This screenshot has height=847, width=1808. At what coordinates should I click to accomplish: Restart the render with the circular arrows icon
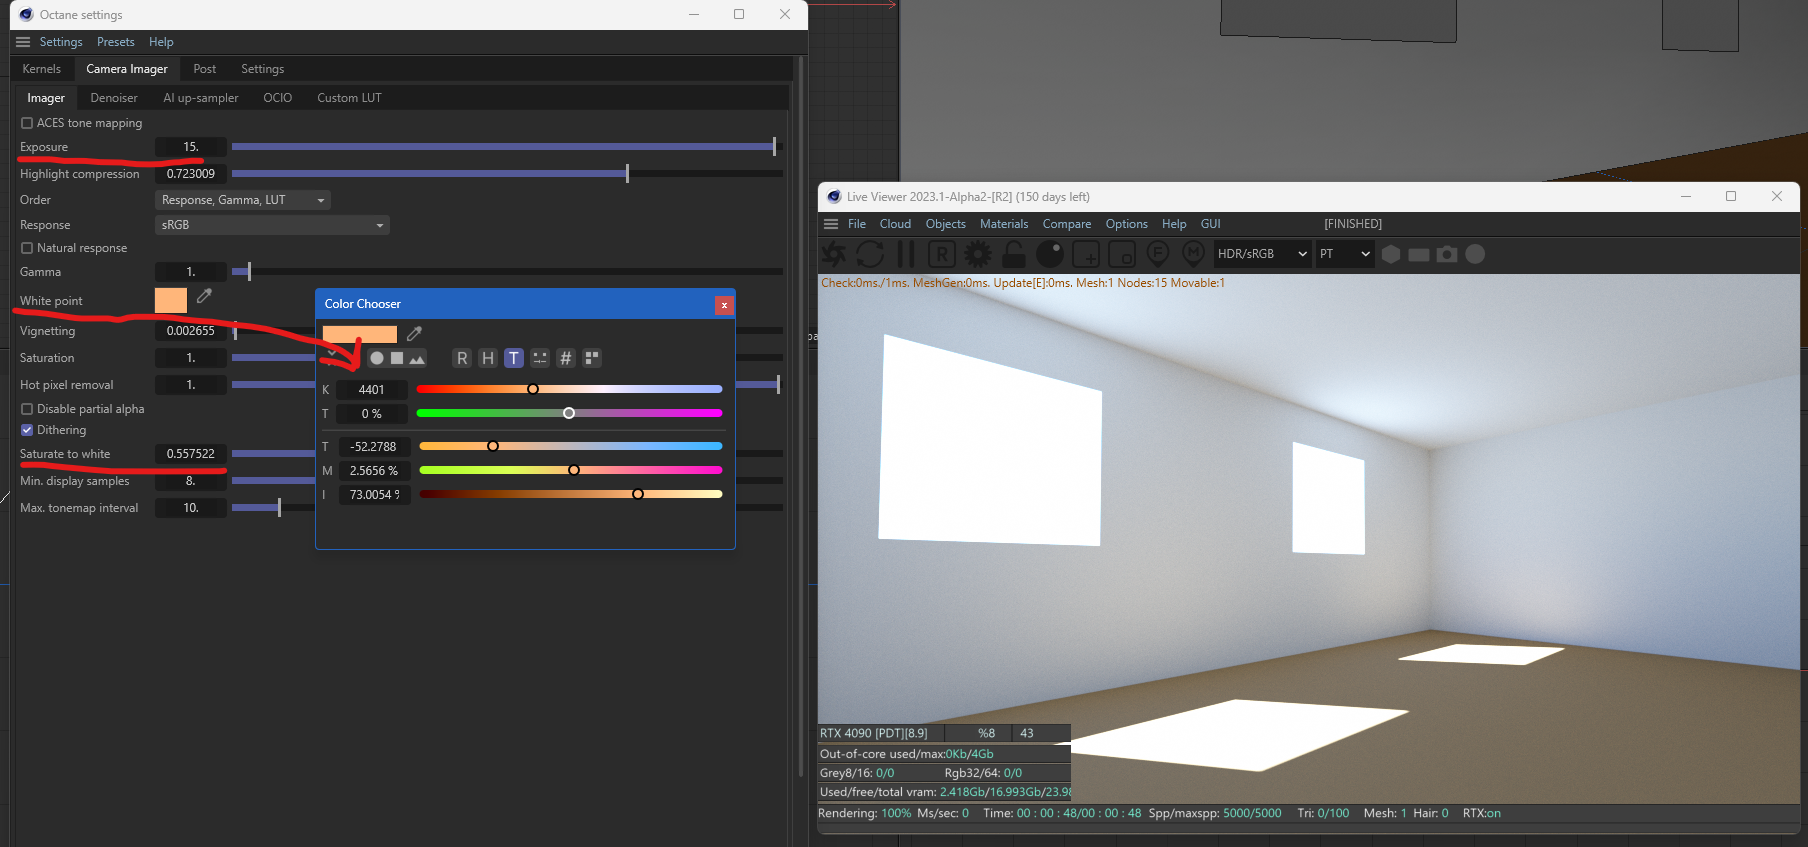[x=870, y=254]
